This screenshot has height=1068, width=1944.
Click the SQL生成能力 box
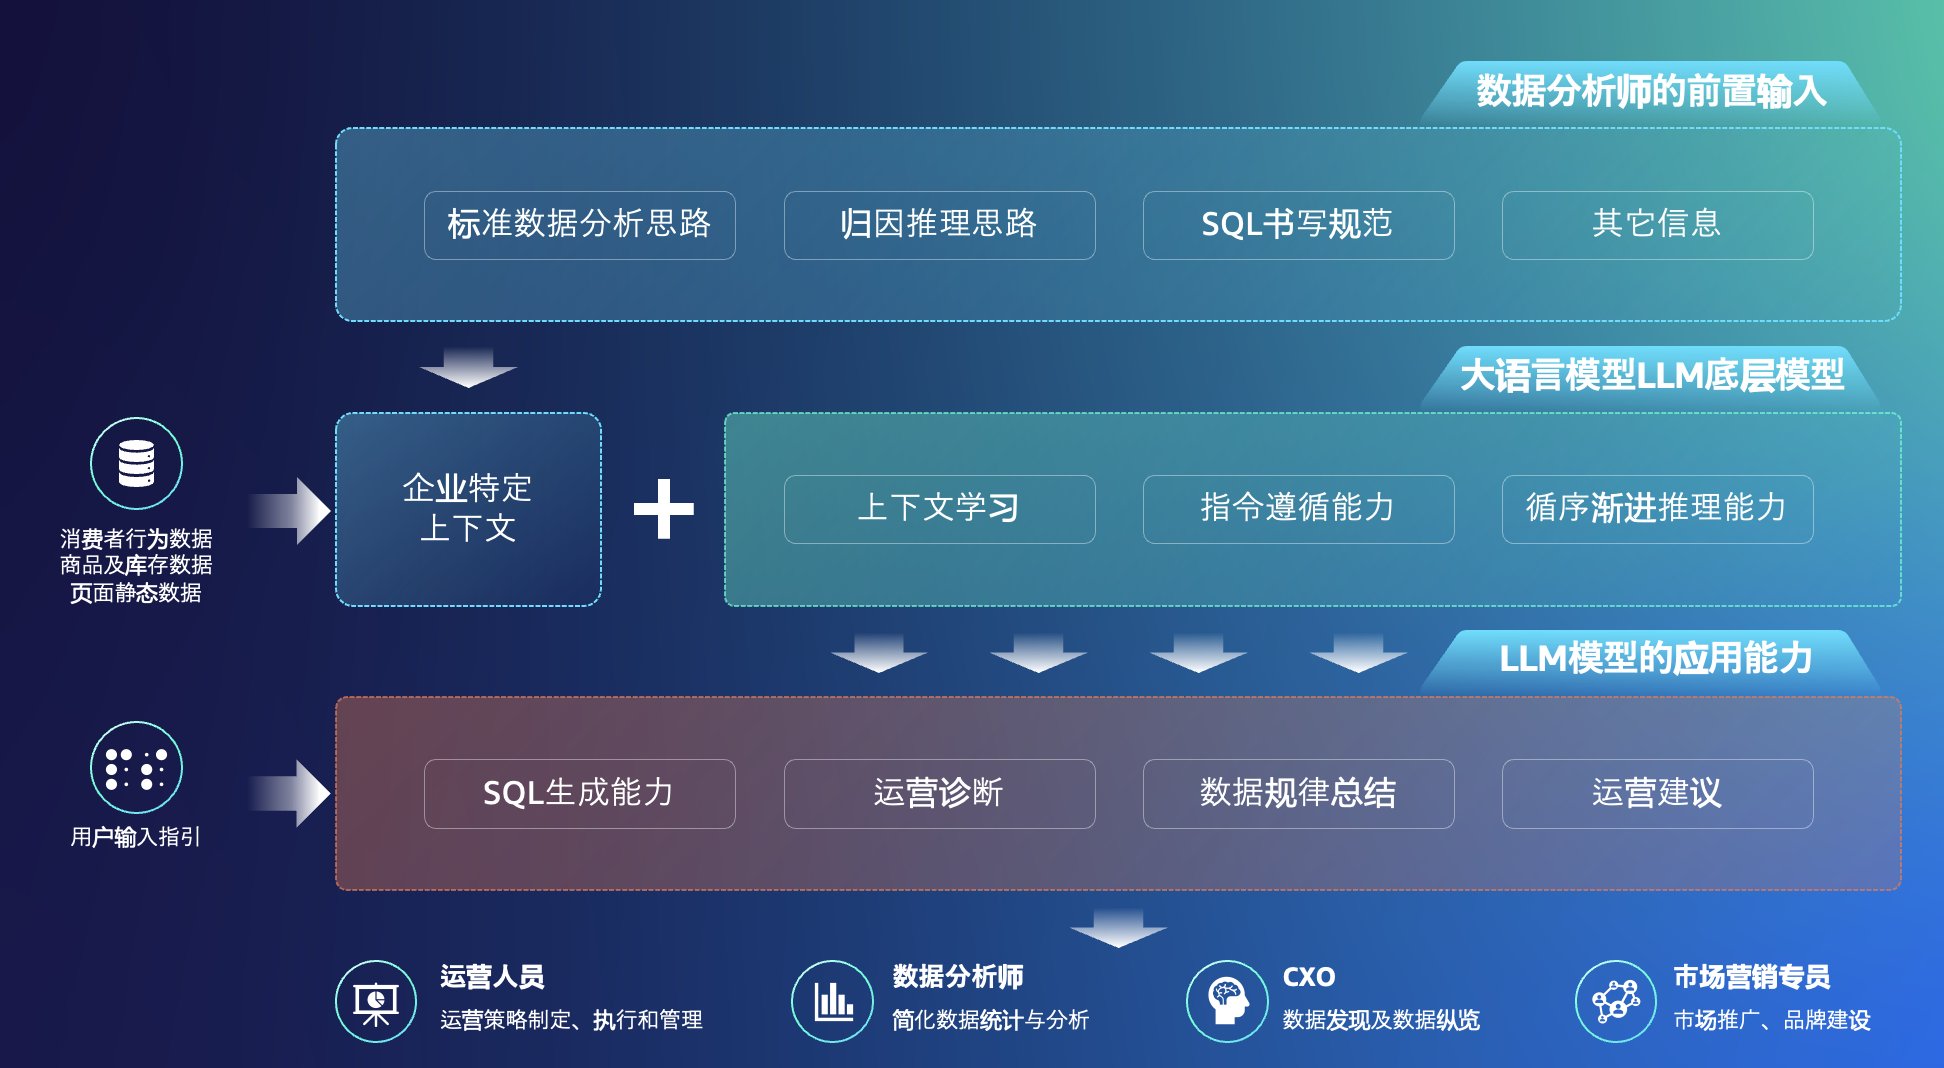(579, 793)
